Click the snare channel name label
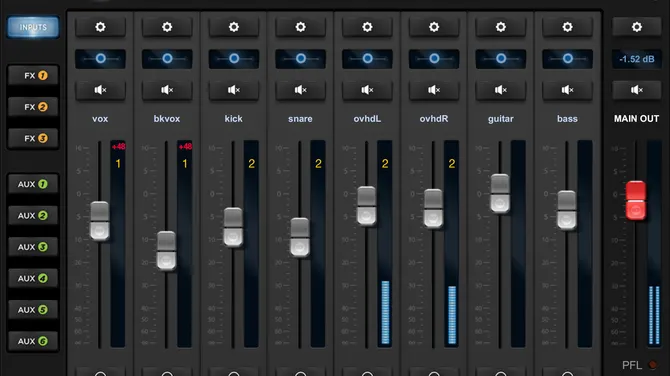 coord(300,119)
